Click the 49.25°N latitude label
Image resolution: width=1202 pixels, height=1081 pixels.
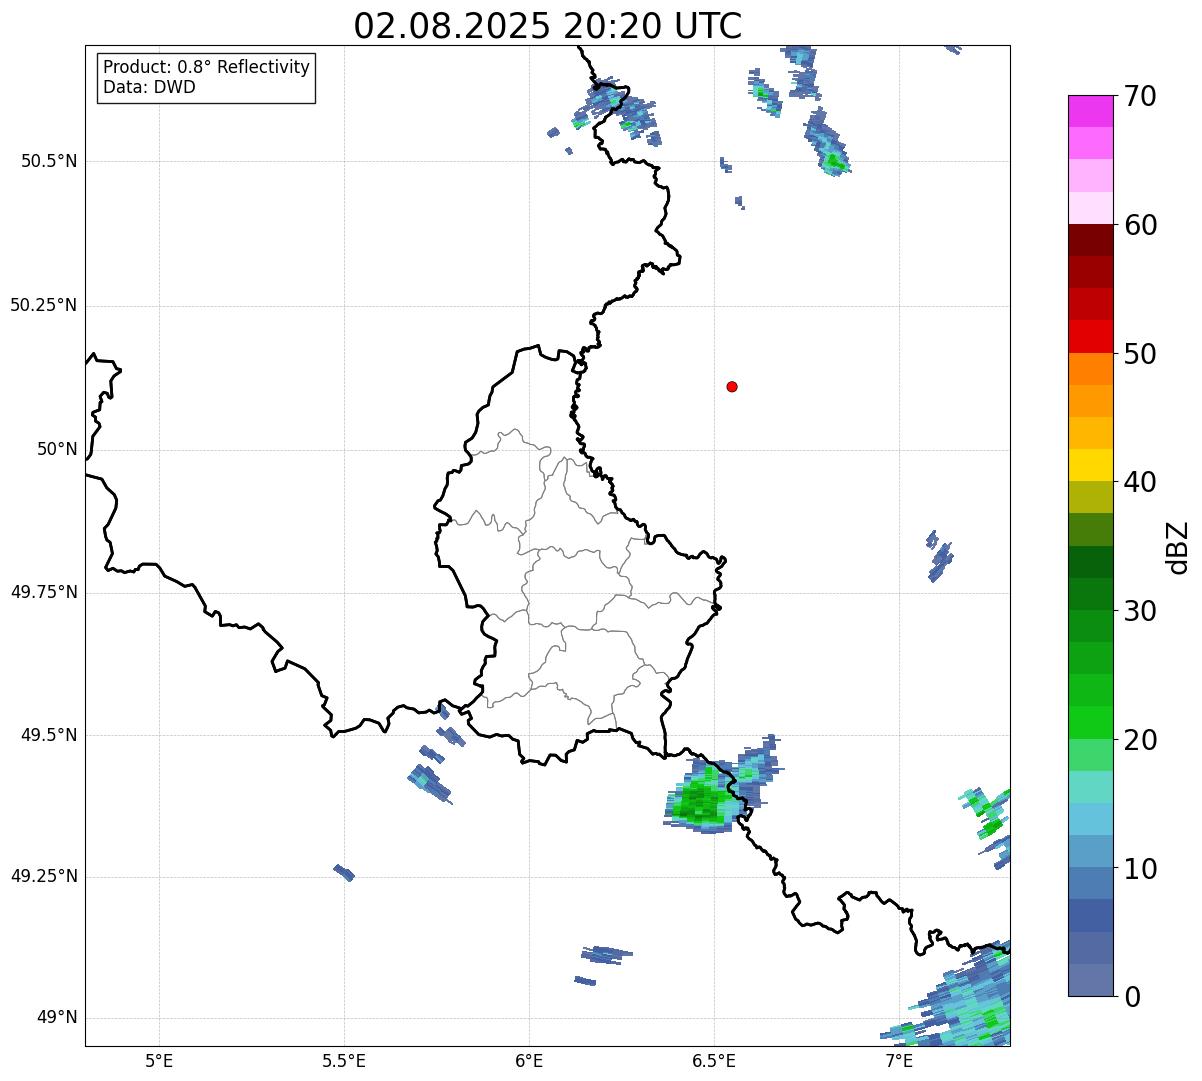44,876
